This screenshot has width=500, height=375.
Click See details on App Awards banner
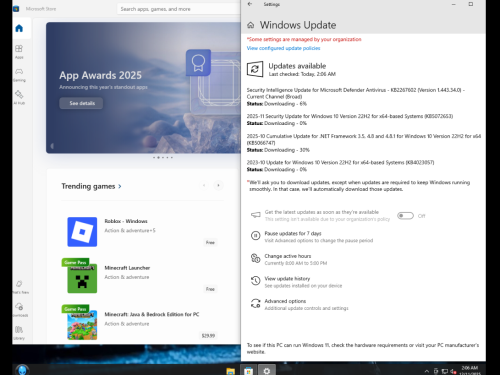(x=81, y=103)
